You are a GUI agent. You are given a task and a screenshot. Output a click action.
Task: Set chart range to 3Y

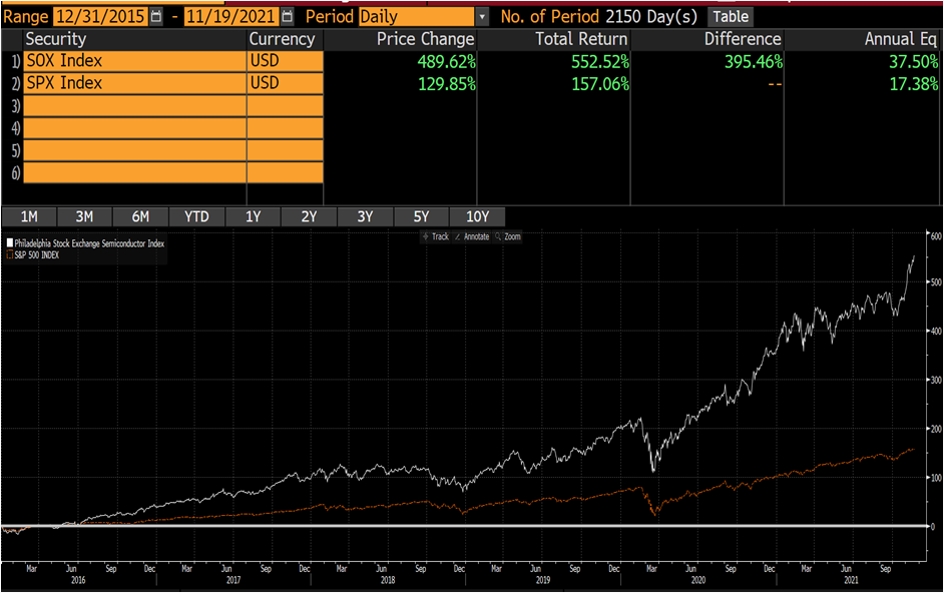[365, 217]
